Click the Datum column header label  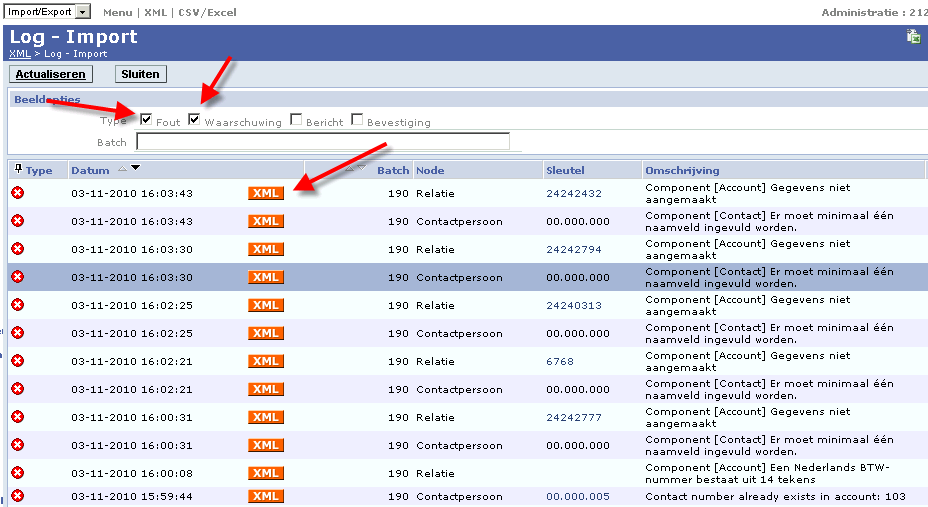[x=90, y=170]
